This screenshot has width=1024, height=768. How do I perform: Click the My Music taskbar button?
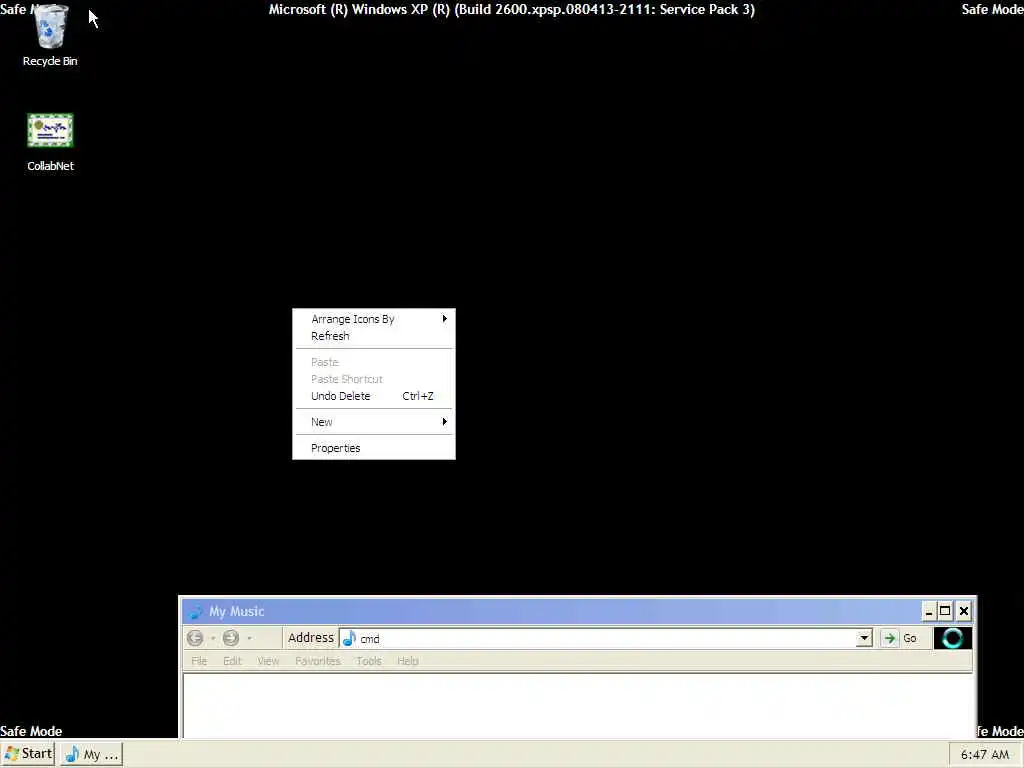pos(91,754)
